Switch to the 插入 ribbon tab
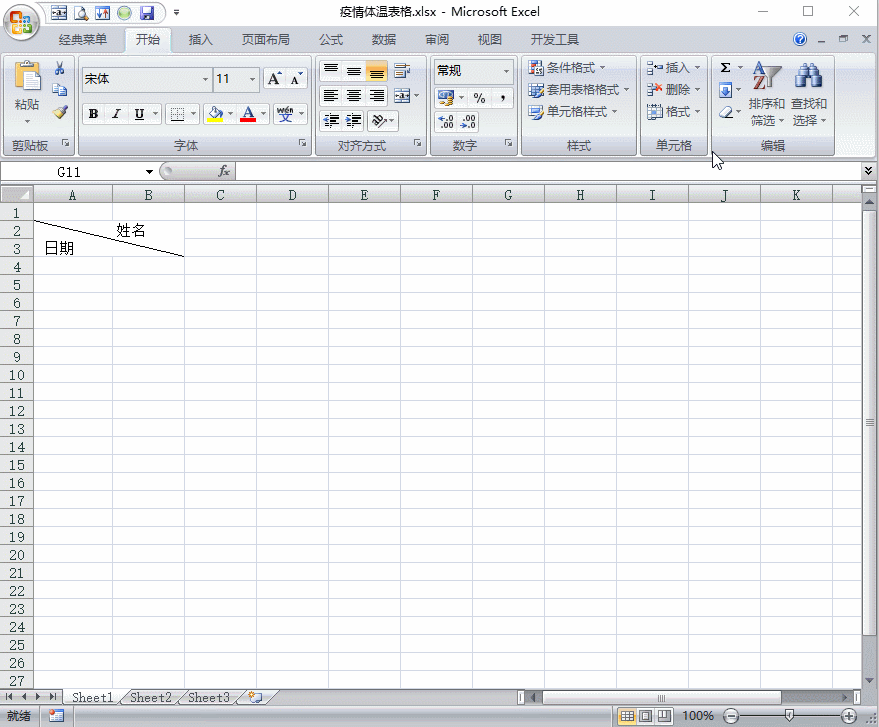 [x=200, y=39]
